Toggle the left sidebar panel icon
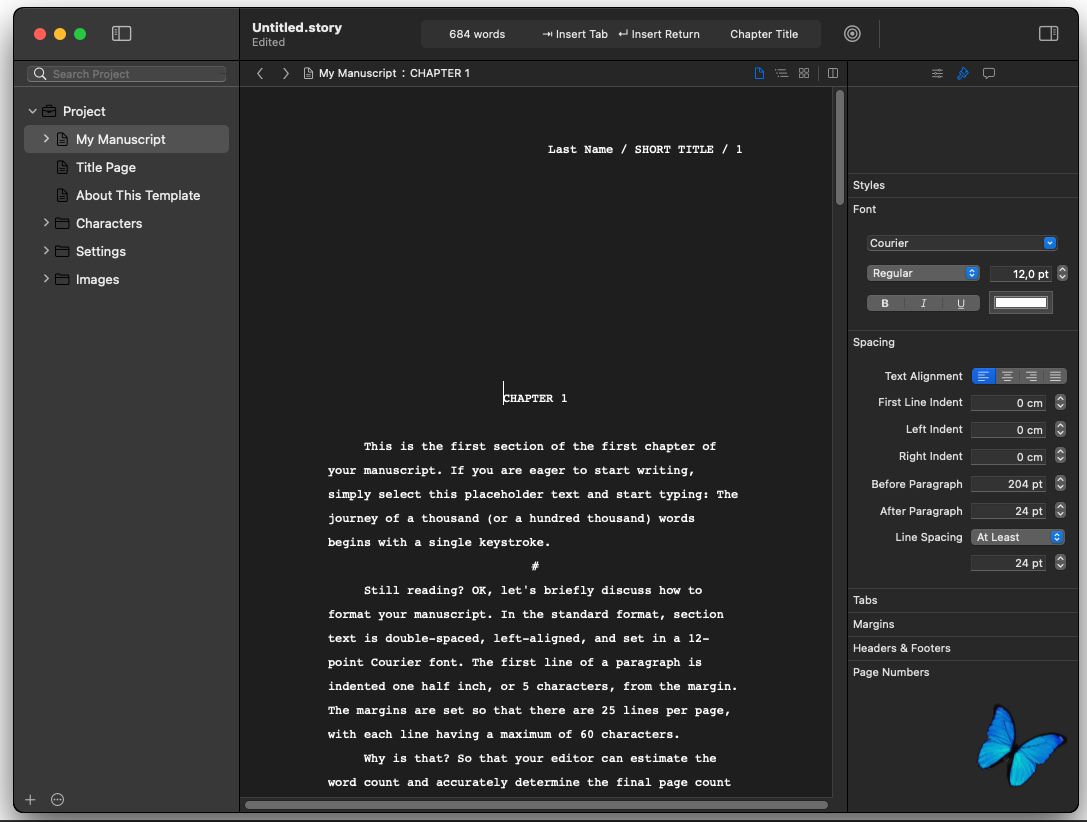 coord(121,33)
